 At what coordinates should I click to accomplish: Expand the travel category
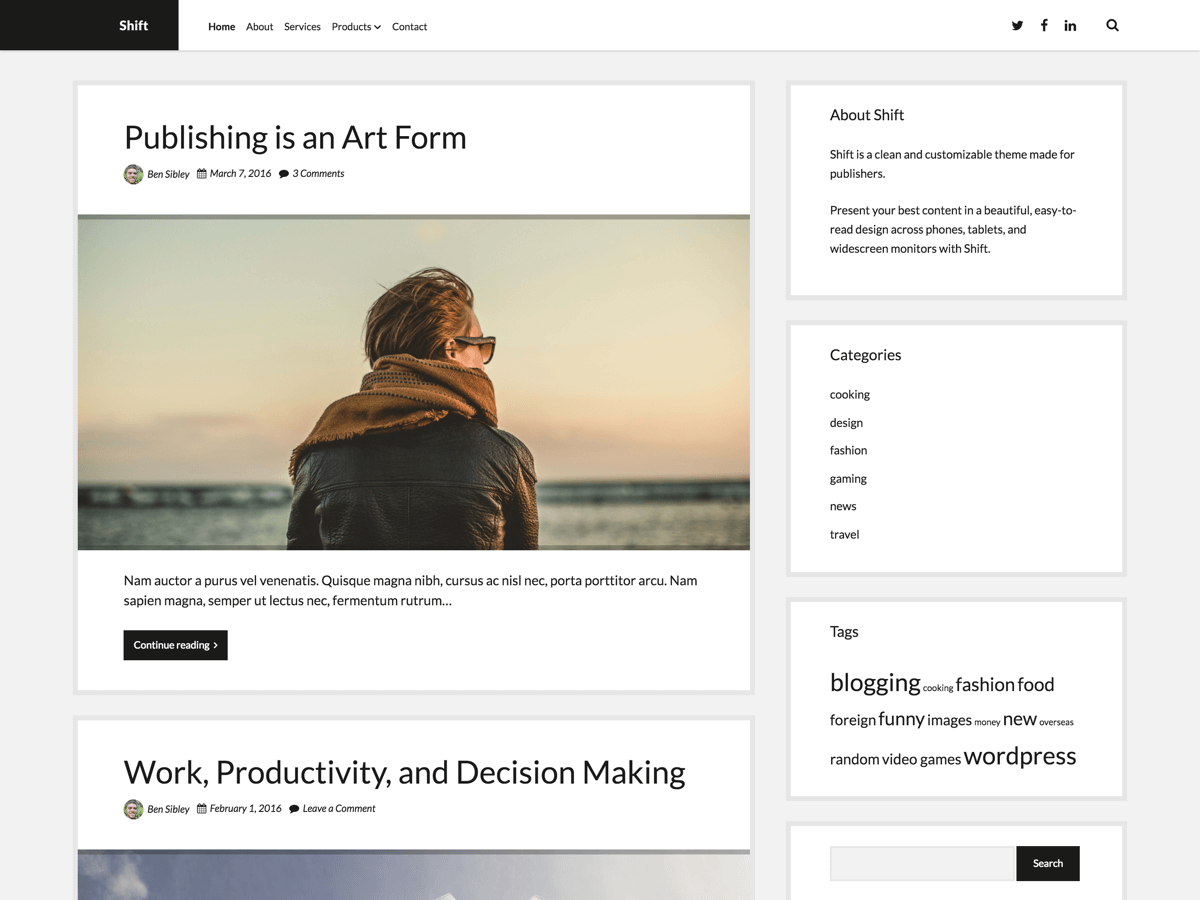tap(844, 534)
